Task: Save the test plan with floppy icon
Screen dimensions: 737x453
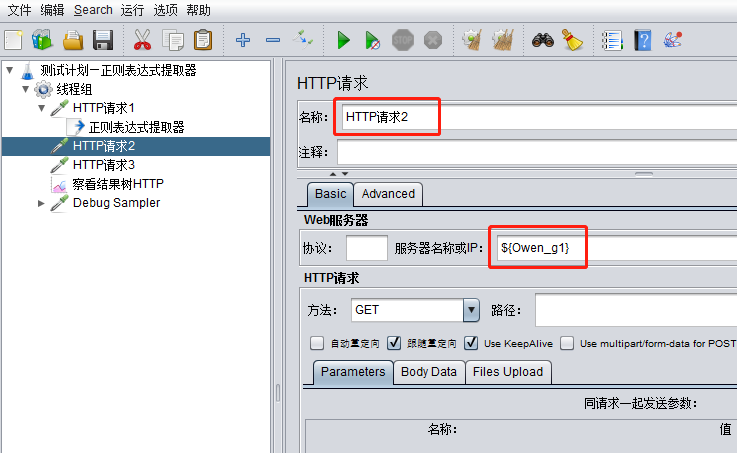Action: [x=103, y=40]
